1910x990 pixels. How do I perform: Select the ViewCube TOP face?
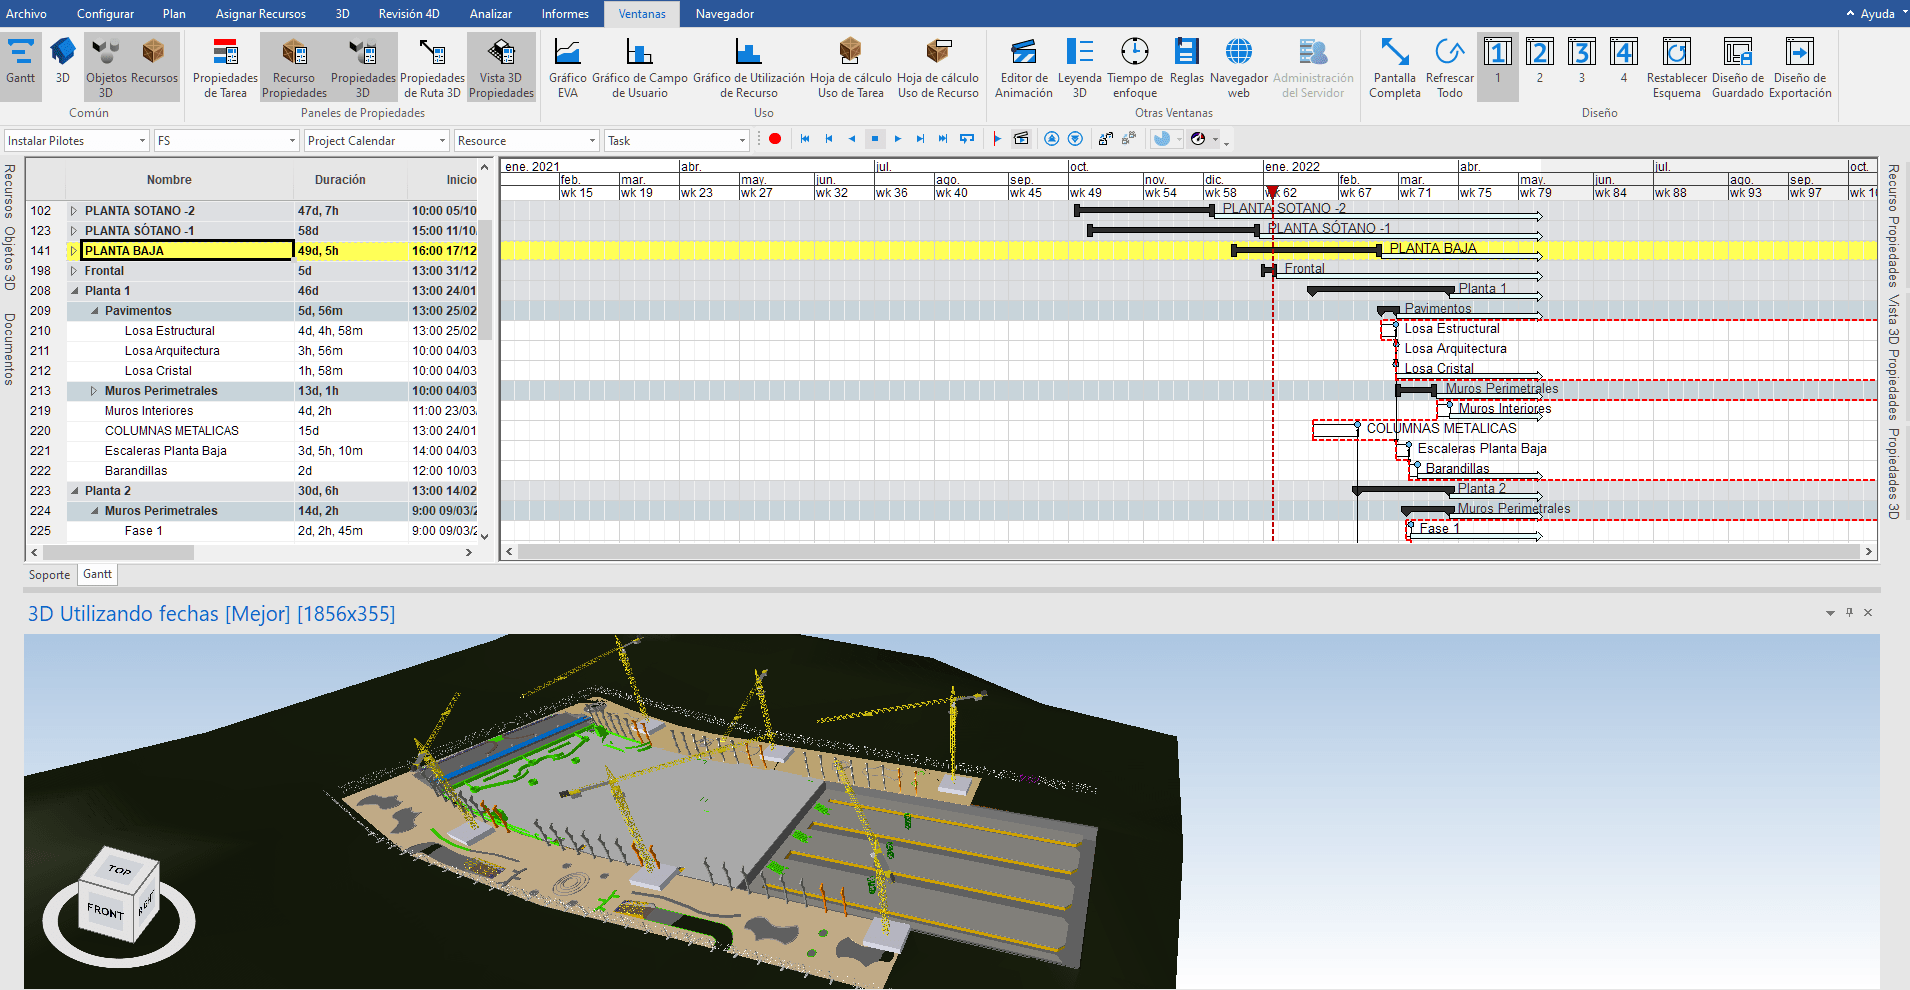coord(120,869)
